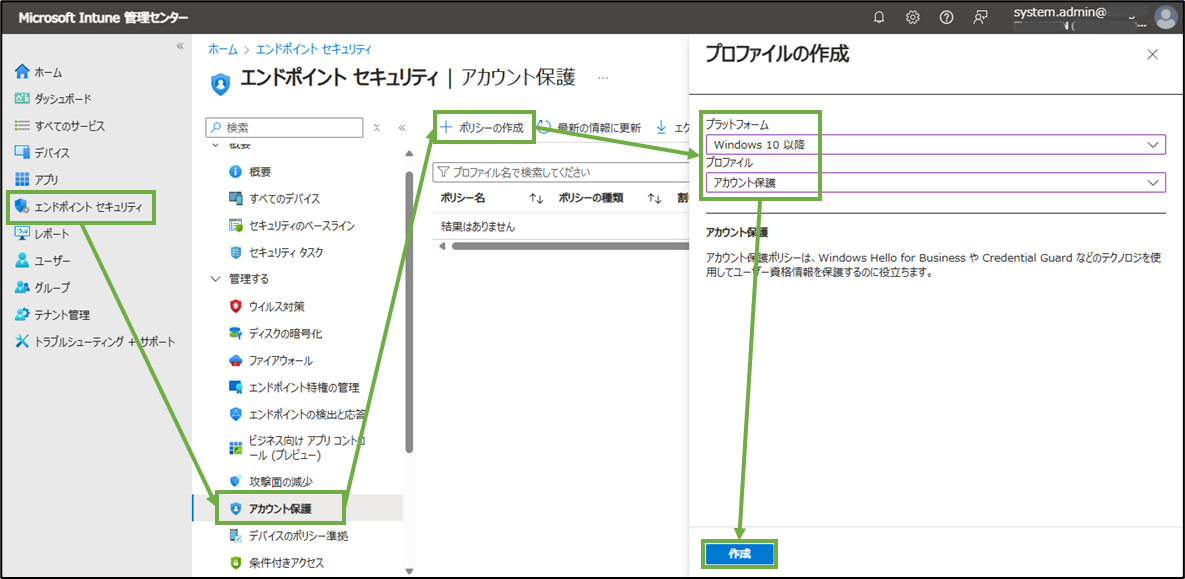
Task: Open the settings gear icon
Action: click(912, 17)
